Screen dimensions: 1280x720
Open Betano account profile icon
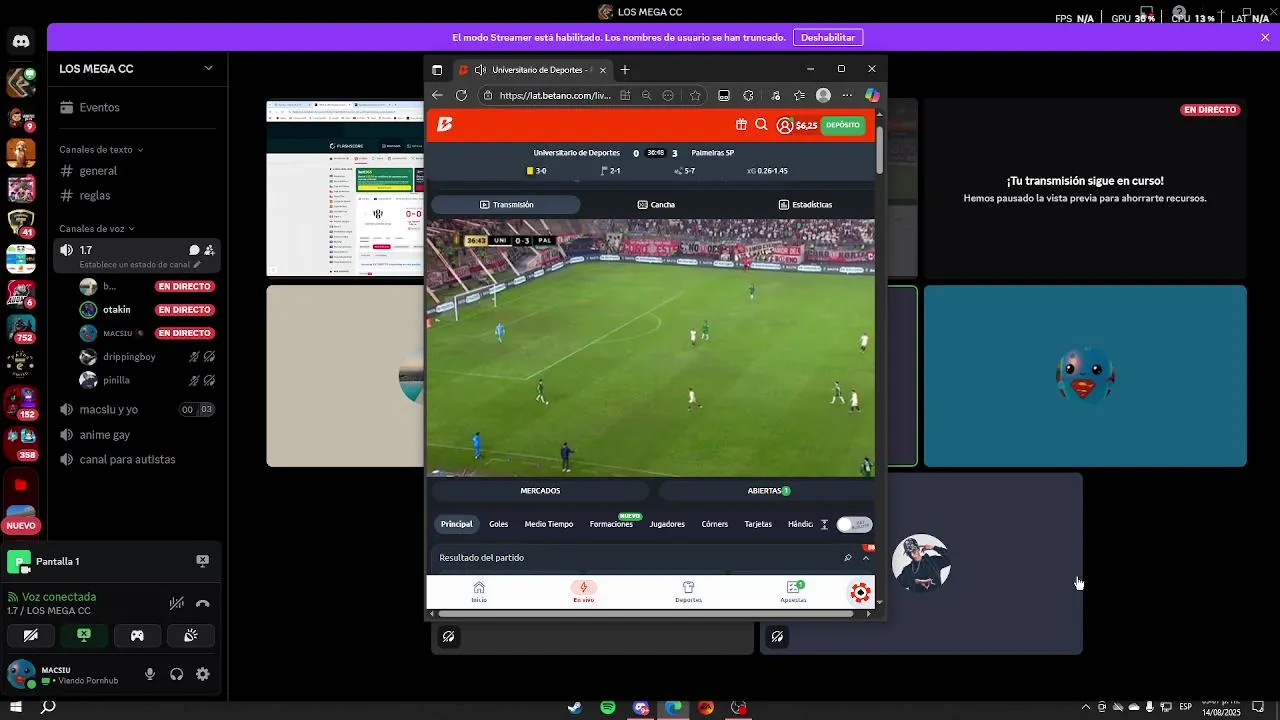(785, 125)
